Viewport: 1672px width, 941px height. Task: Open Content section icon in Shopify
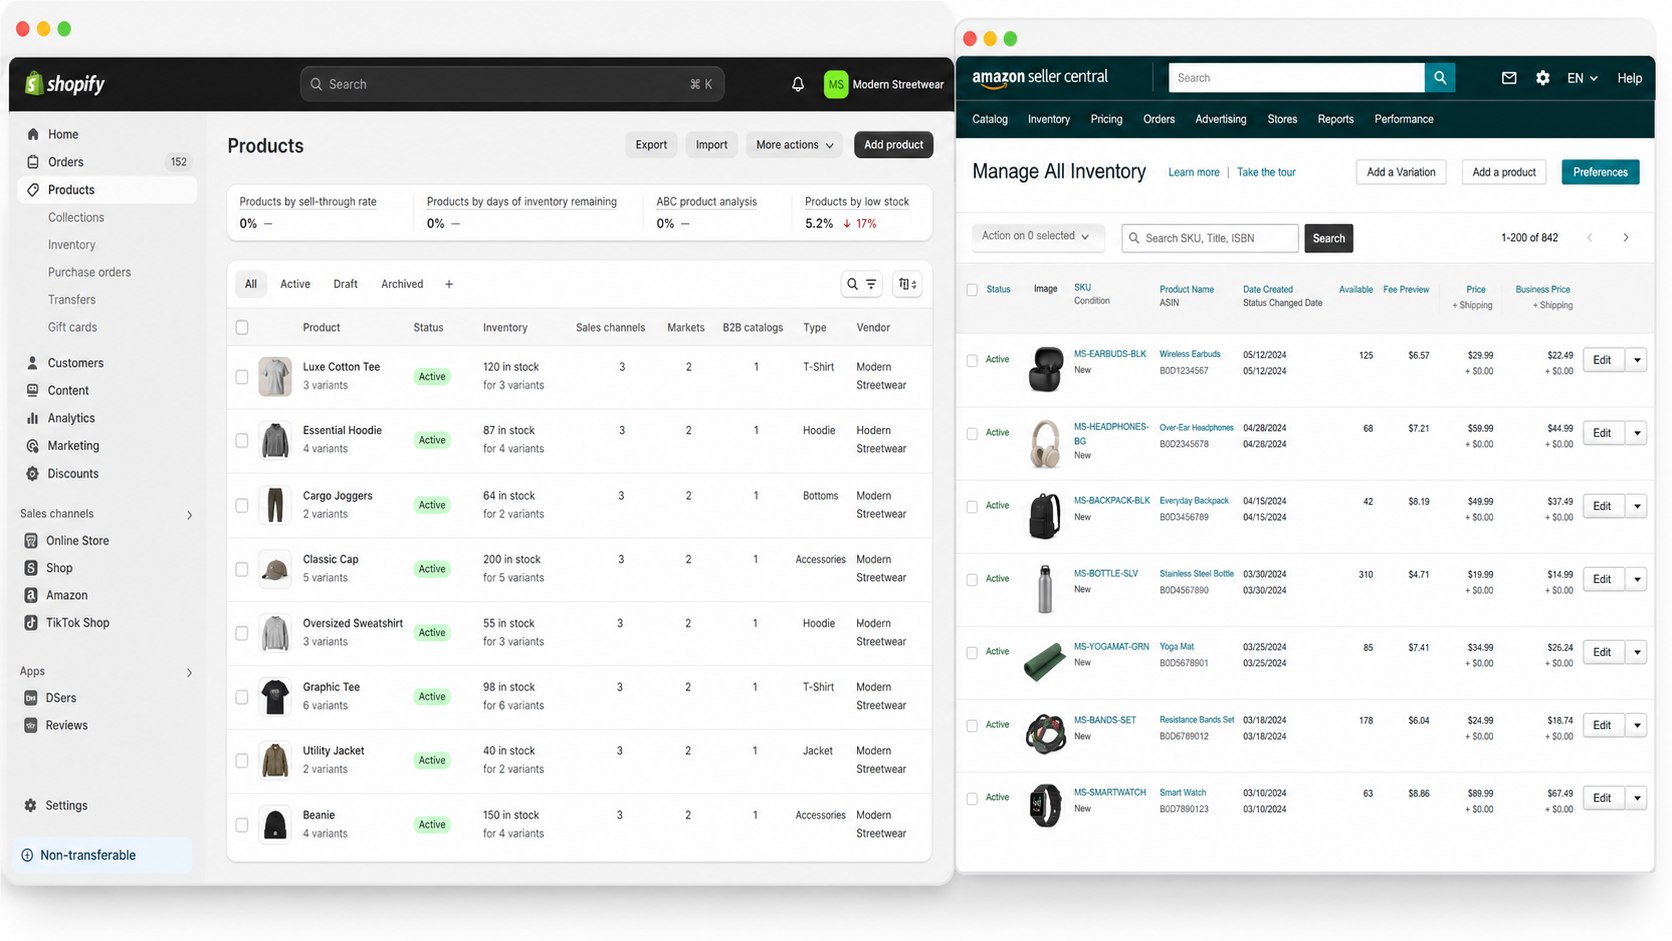33,391
